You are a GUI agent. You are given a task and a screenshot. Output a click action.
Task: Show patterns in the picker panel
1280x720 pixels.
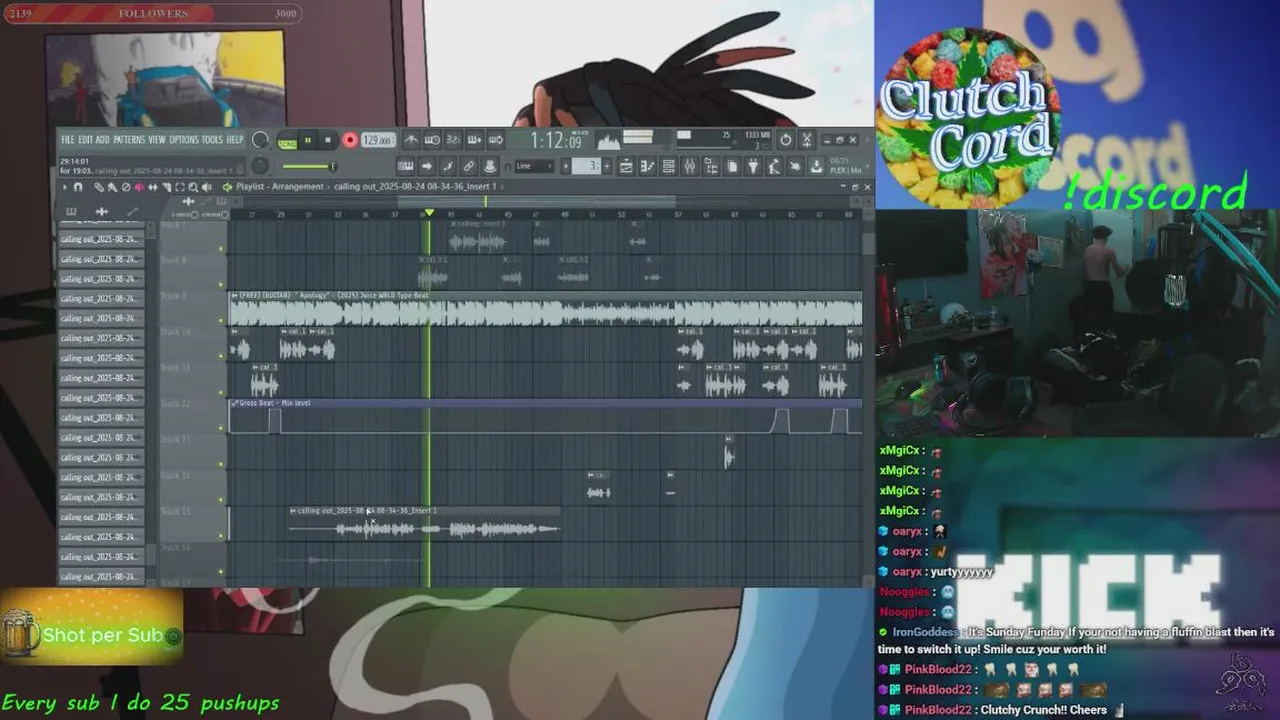pyautogui.click(x=71, y=211)
